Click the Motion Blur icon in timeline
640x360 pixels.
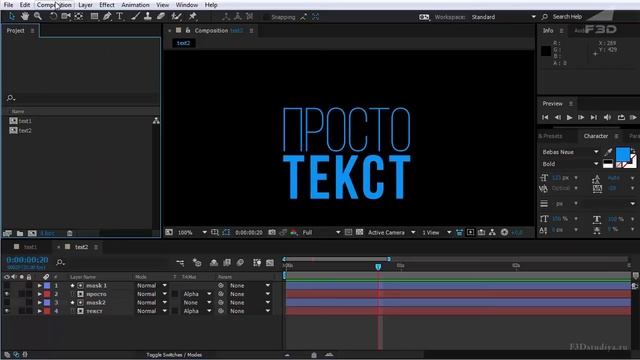click(x=240, y=263)
